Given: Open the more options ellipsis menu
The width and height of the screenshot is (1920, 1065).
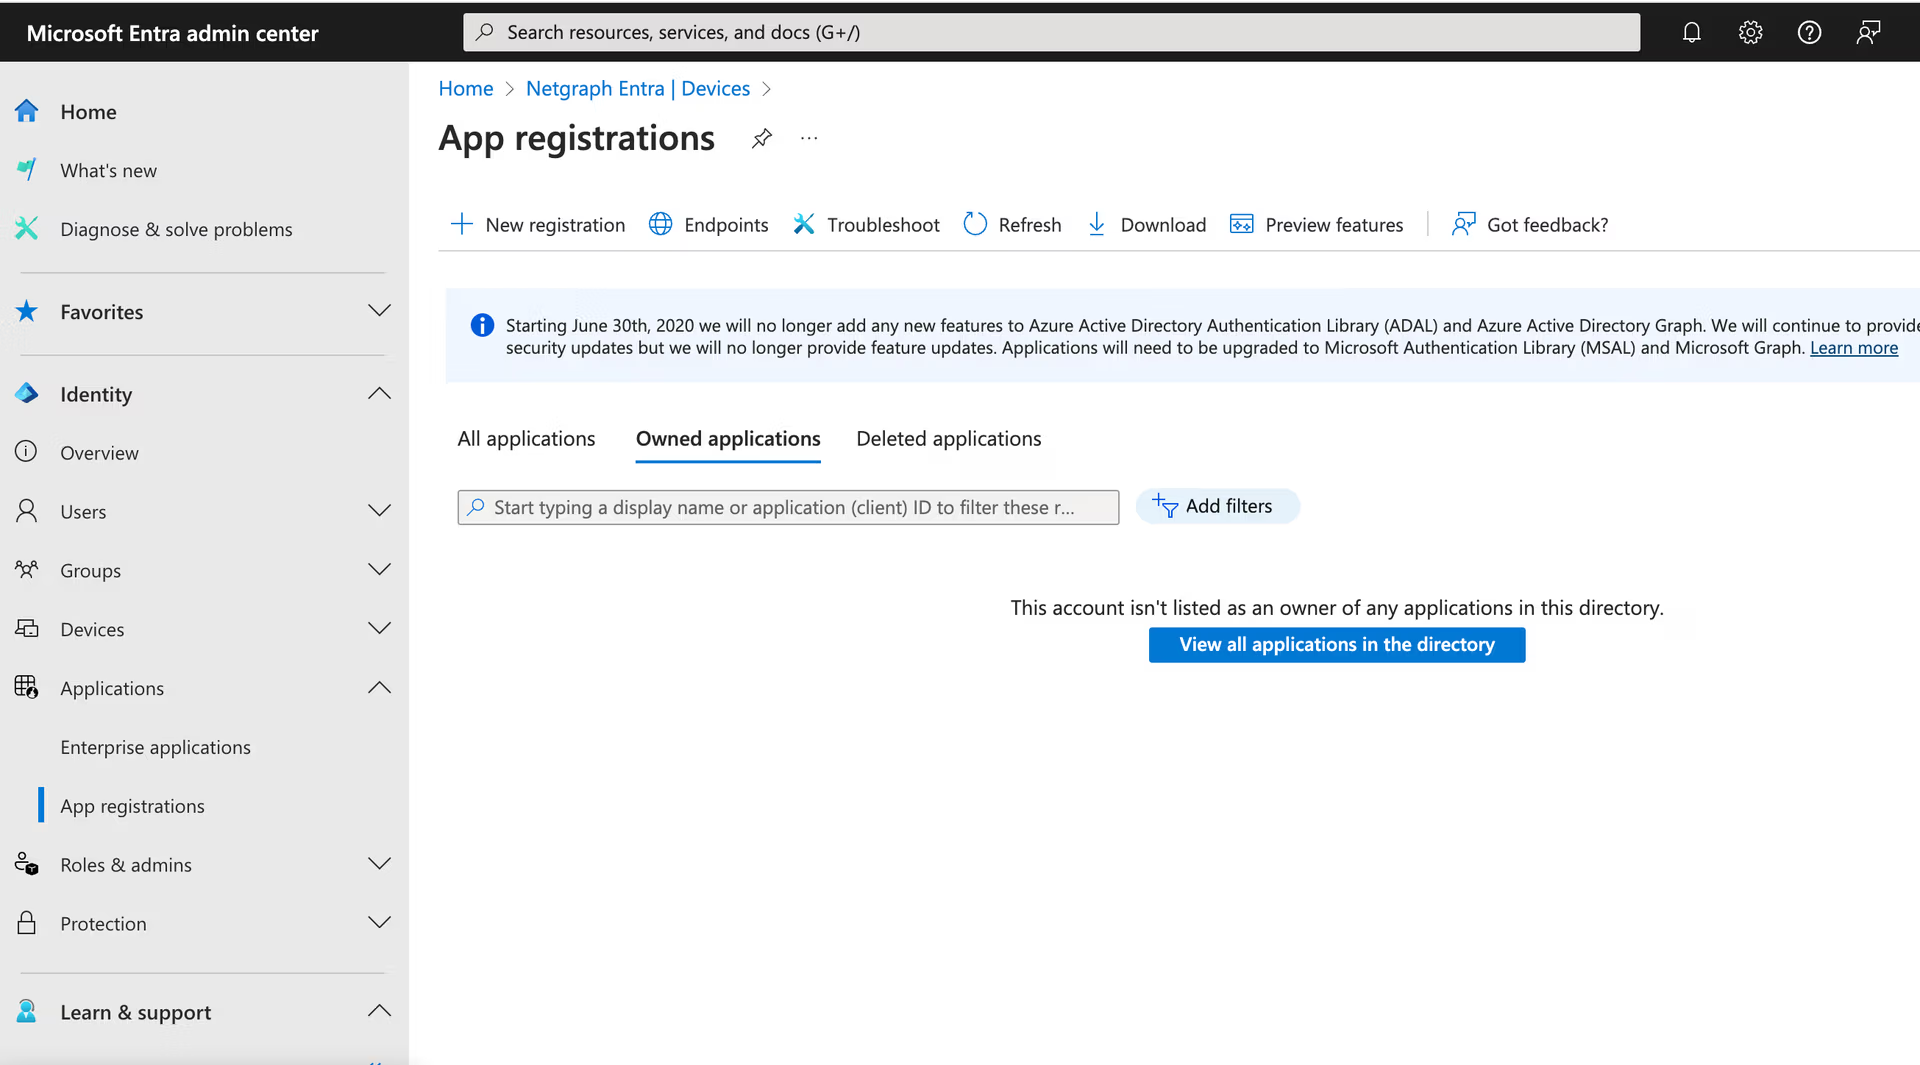Looking at the screenshot, I should tap(809, 138).
